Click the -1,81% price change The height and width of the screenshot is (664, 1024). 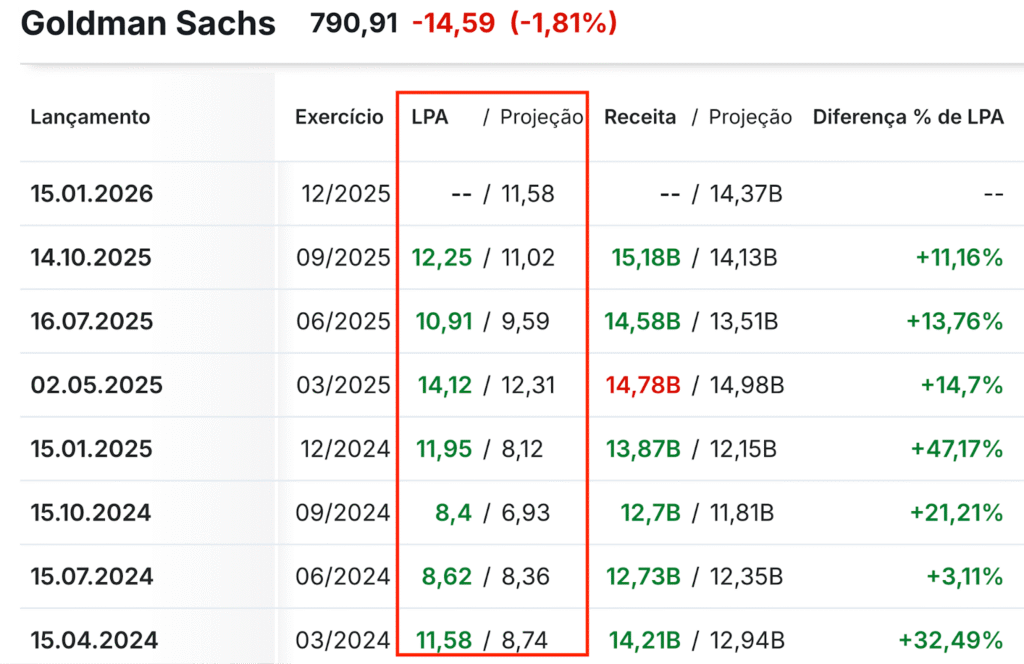[564, 24]
